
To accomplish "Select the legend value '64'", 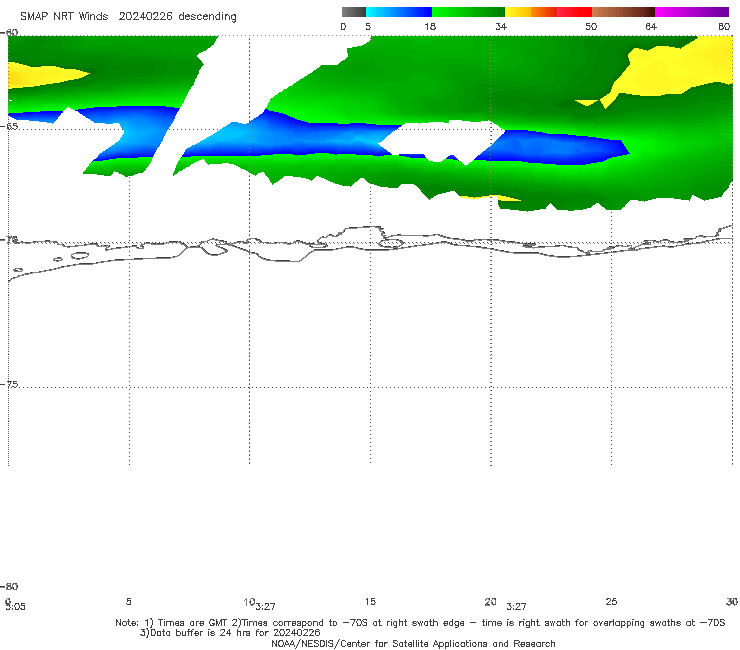I will [651, 26].
